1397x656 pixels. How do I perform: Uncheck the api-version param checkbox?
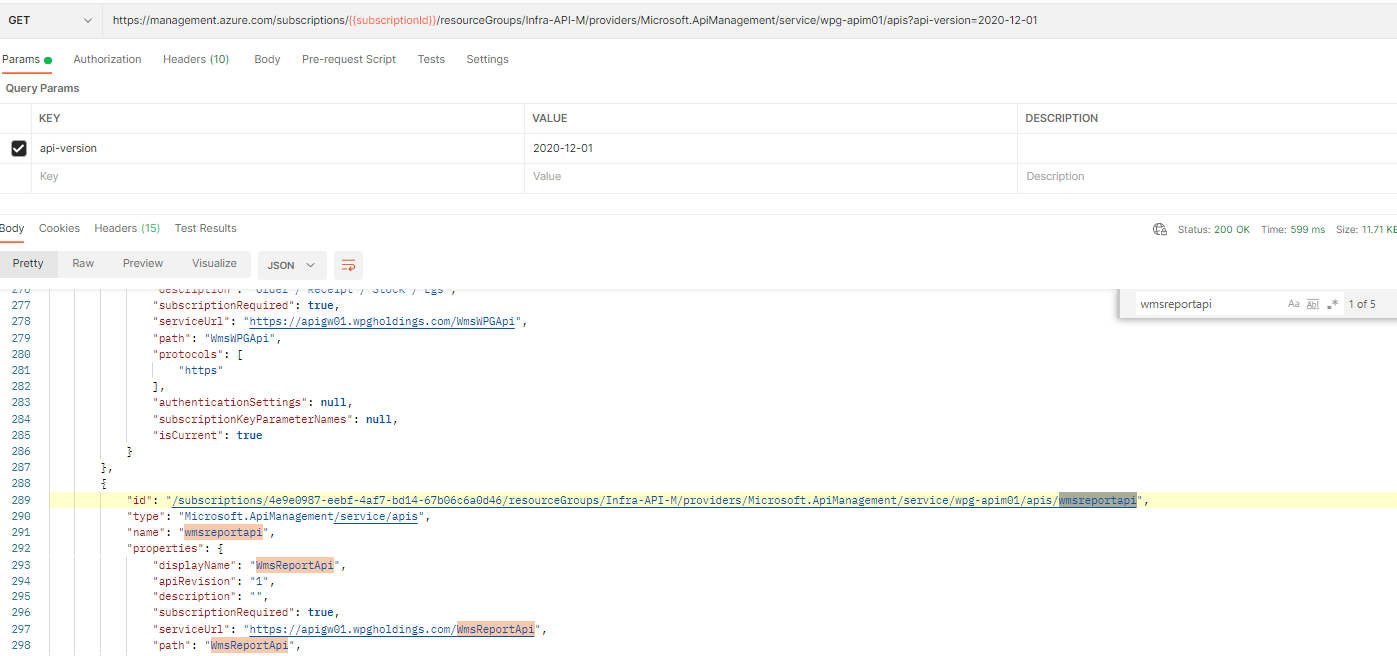pos(18,148)
